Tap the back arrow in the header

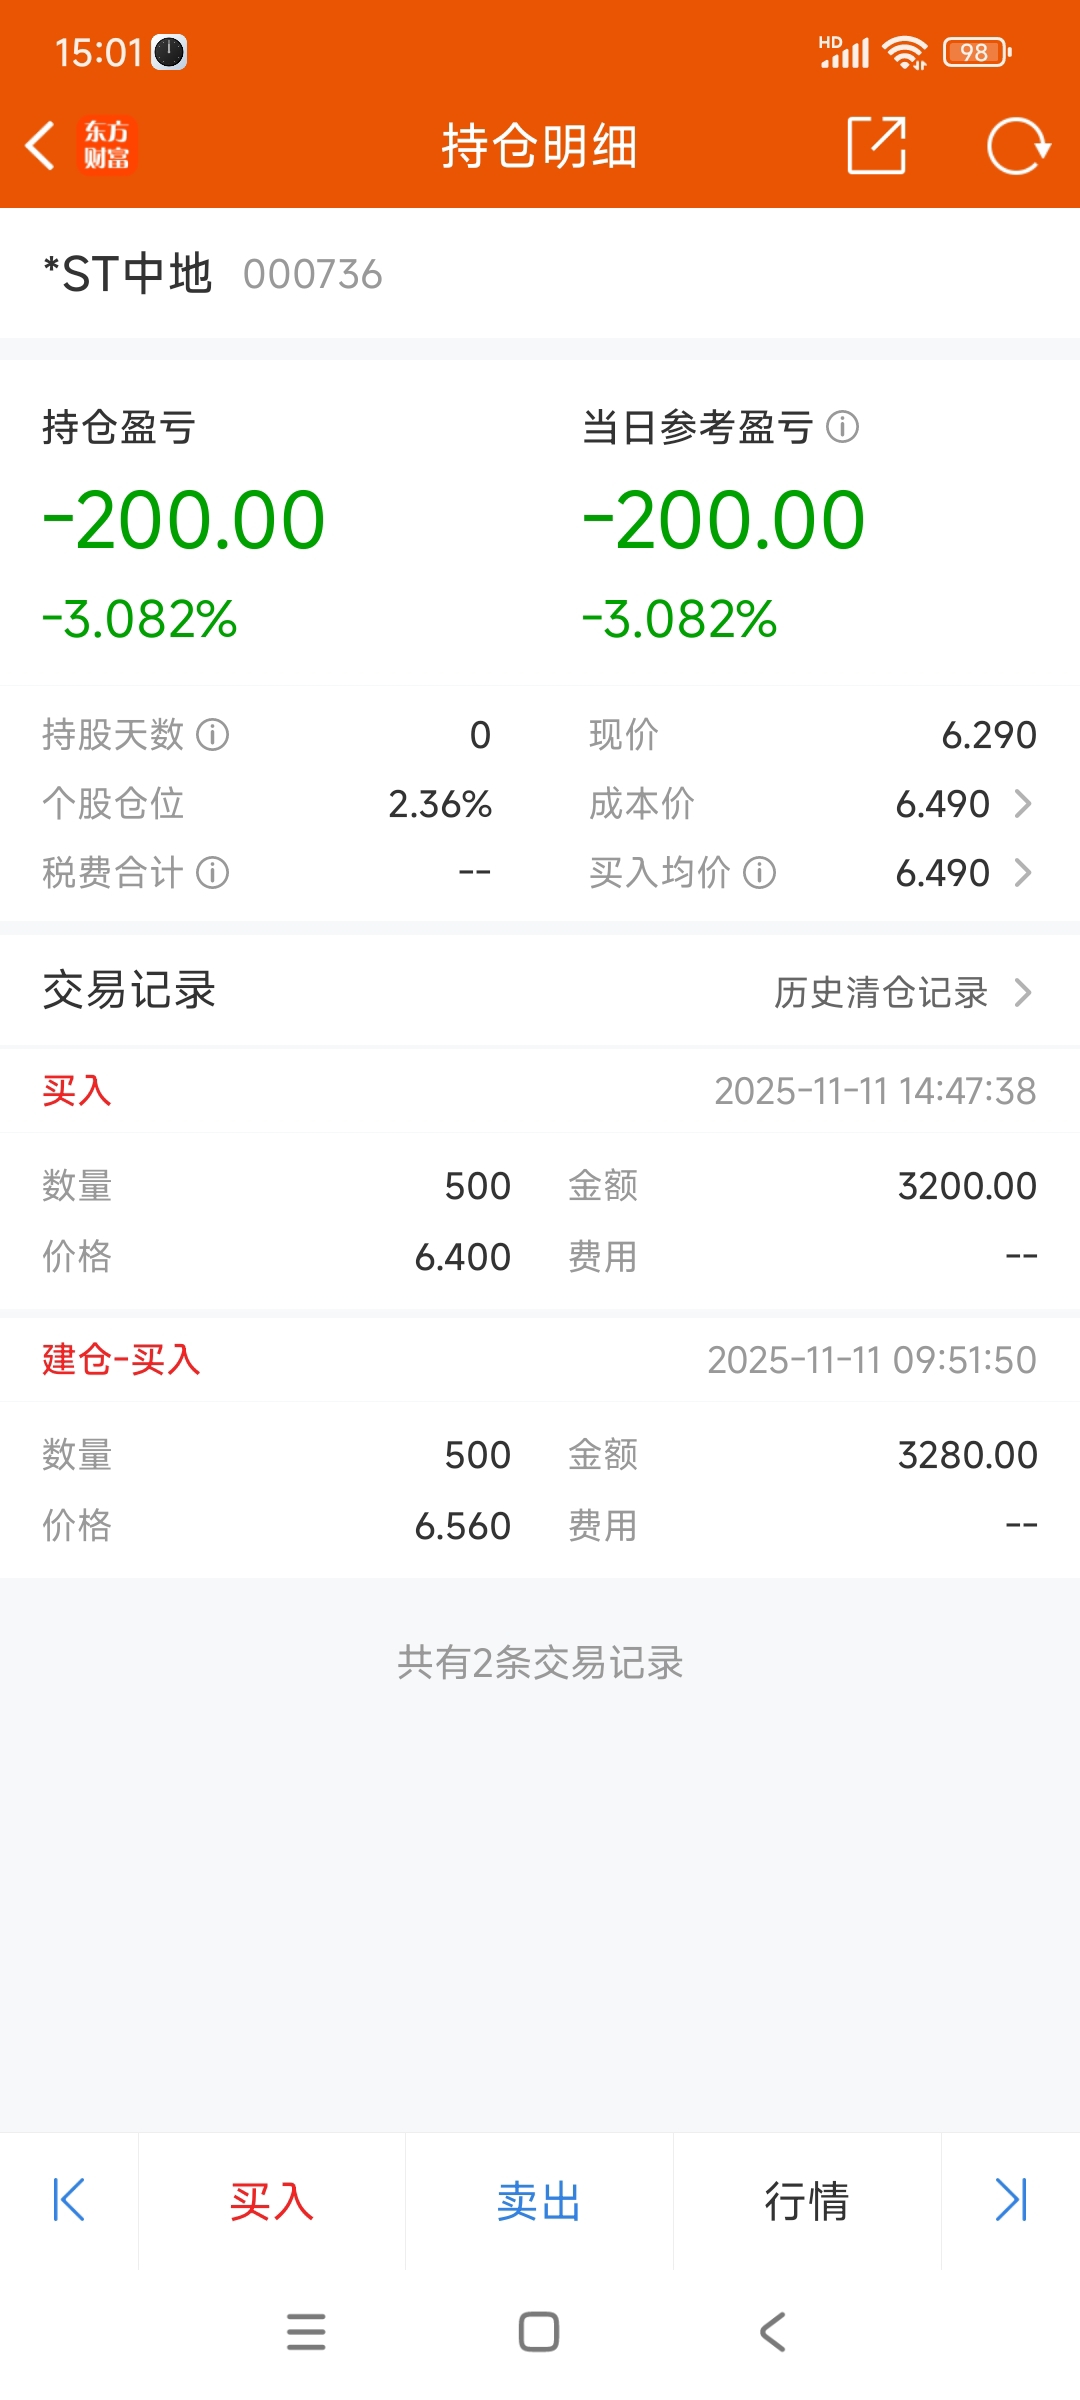click(40, 146)
